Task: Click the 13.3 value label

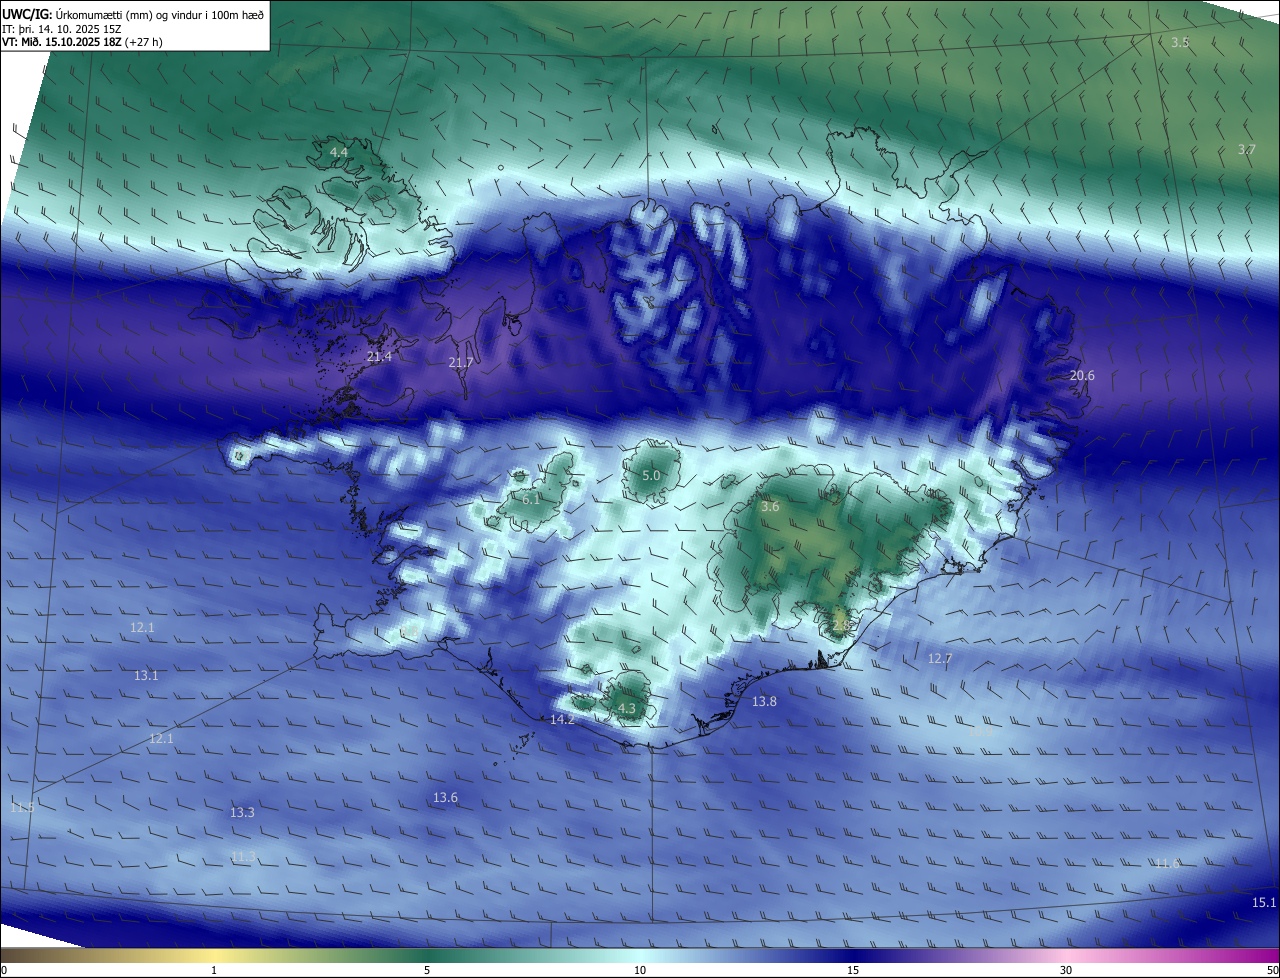Action: 242,813
